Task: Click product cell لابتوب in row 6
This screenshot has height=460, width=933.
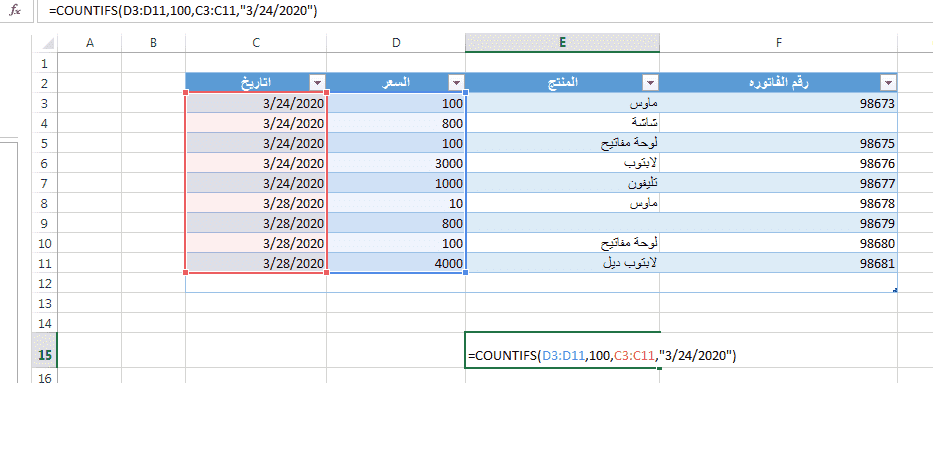Action: click(562, 163)
